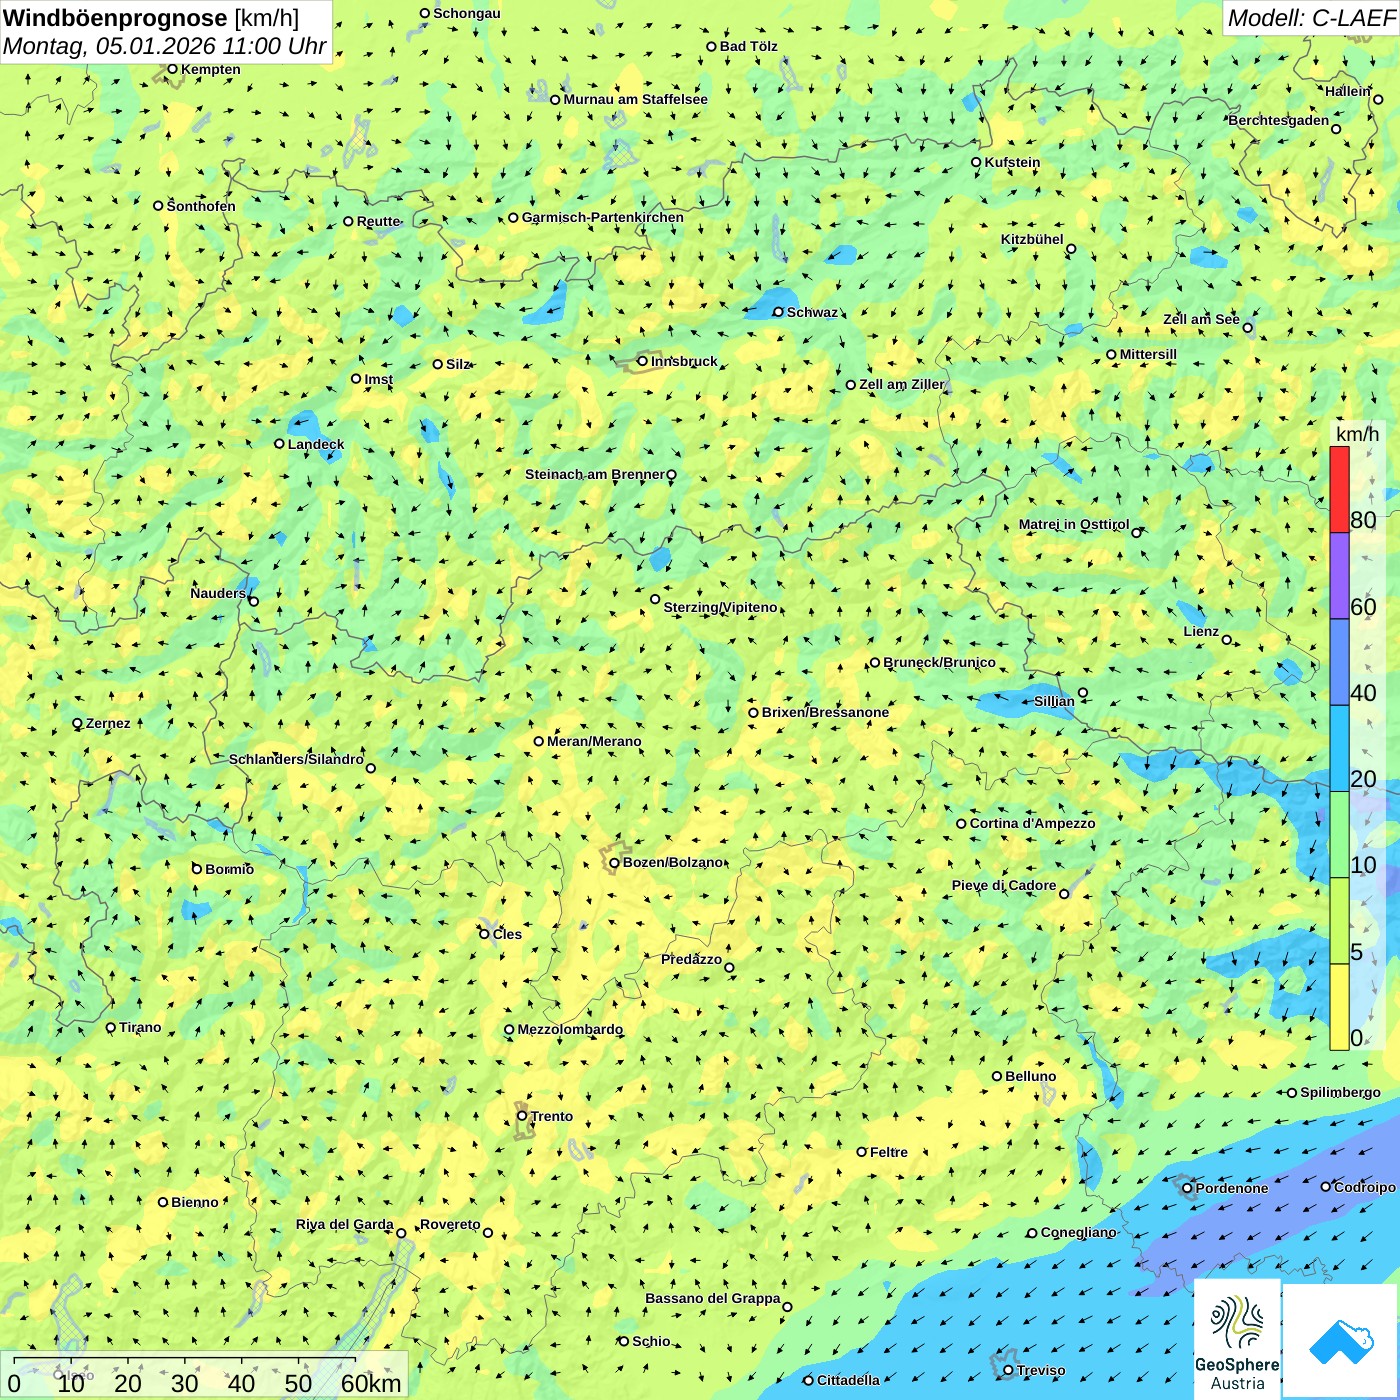Click the Innsbruck city marker
The image size is (1400, 1400).
(x=643, y=361)
